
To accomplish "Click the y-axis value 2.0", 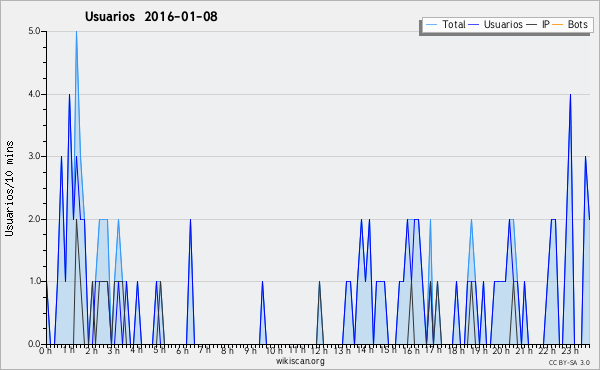I will tap(34, 219).
